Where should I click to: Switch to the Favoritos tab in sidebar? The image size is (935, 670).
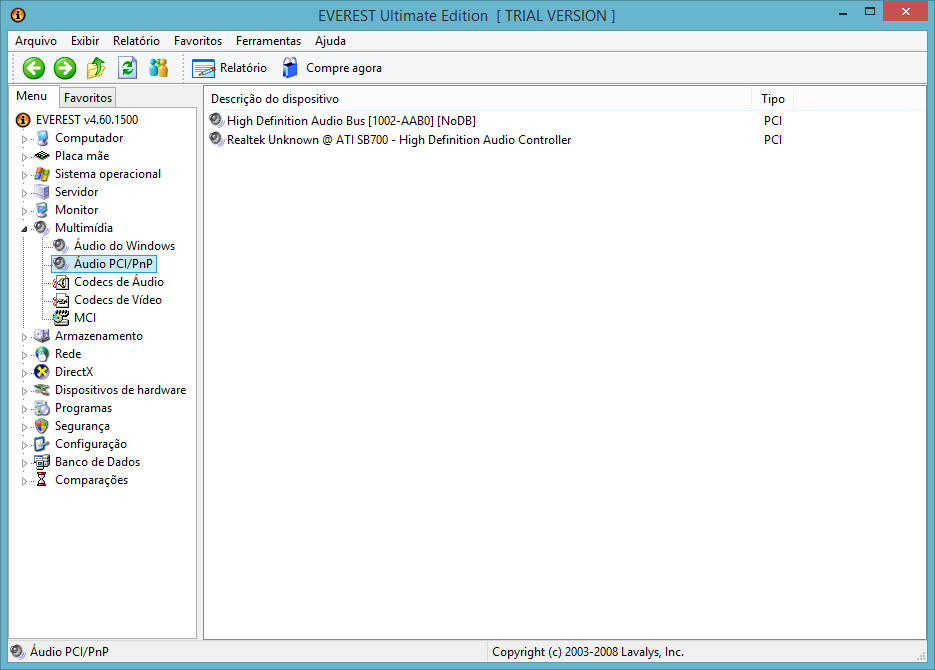(88, 98)
